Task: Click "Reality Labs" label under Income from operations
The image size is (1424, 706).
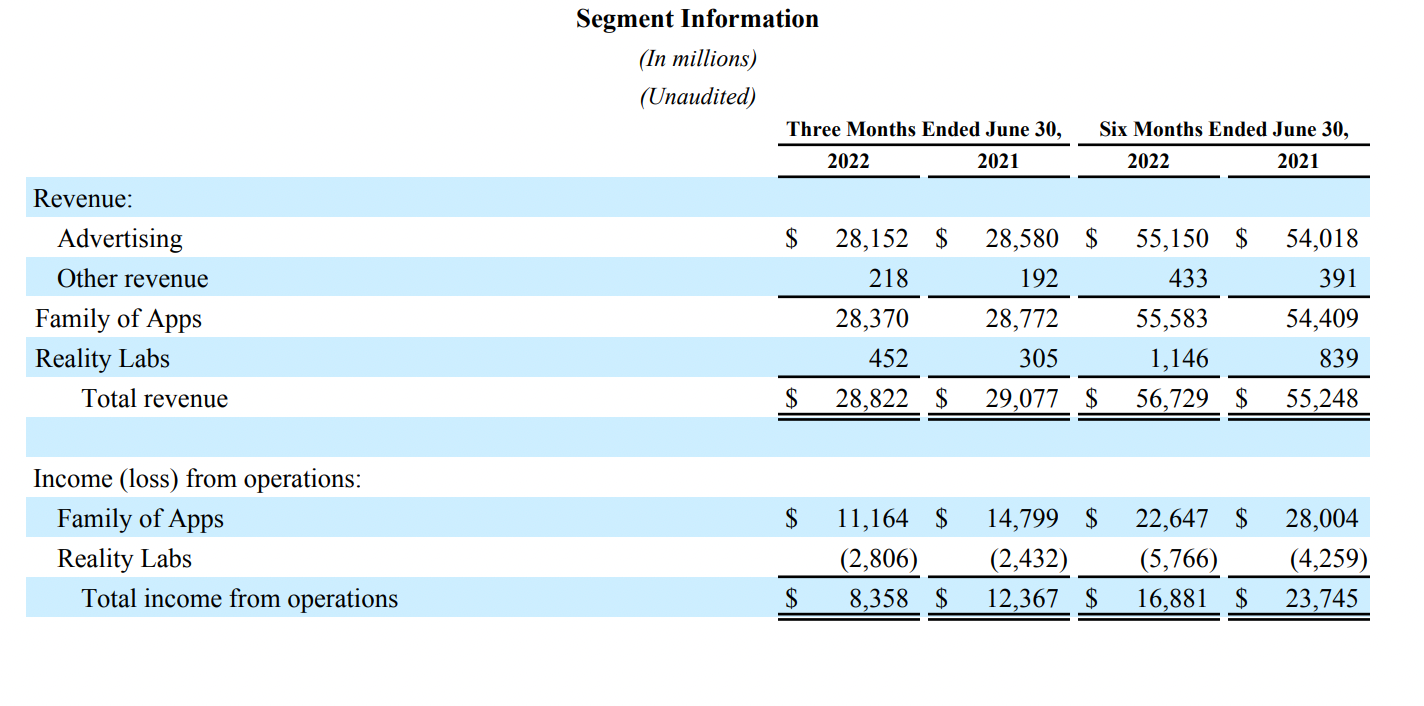Action: pyautogui.click(x=124, y=559)
